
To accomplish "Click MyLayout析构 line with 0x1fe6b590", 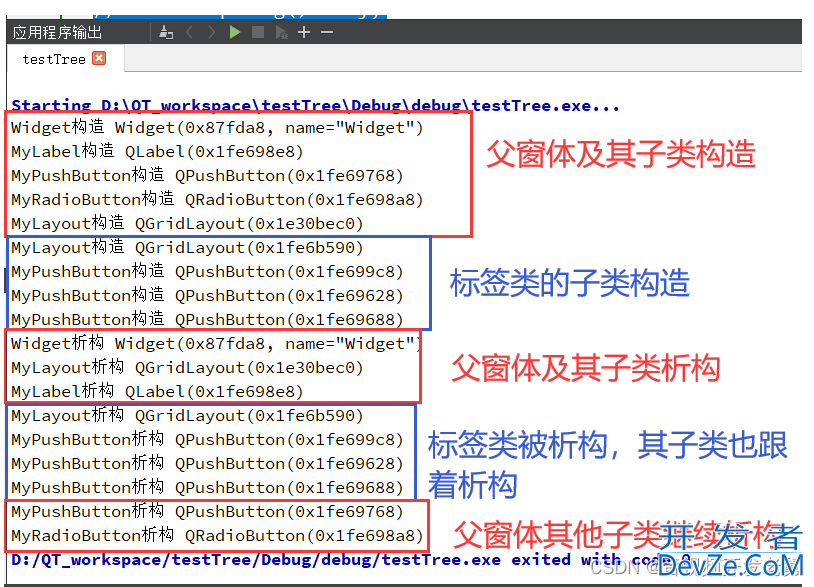I will coord(187,415).
